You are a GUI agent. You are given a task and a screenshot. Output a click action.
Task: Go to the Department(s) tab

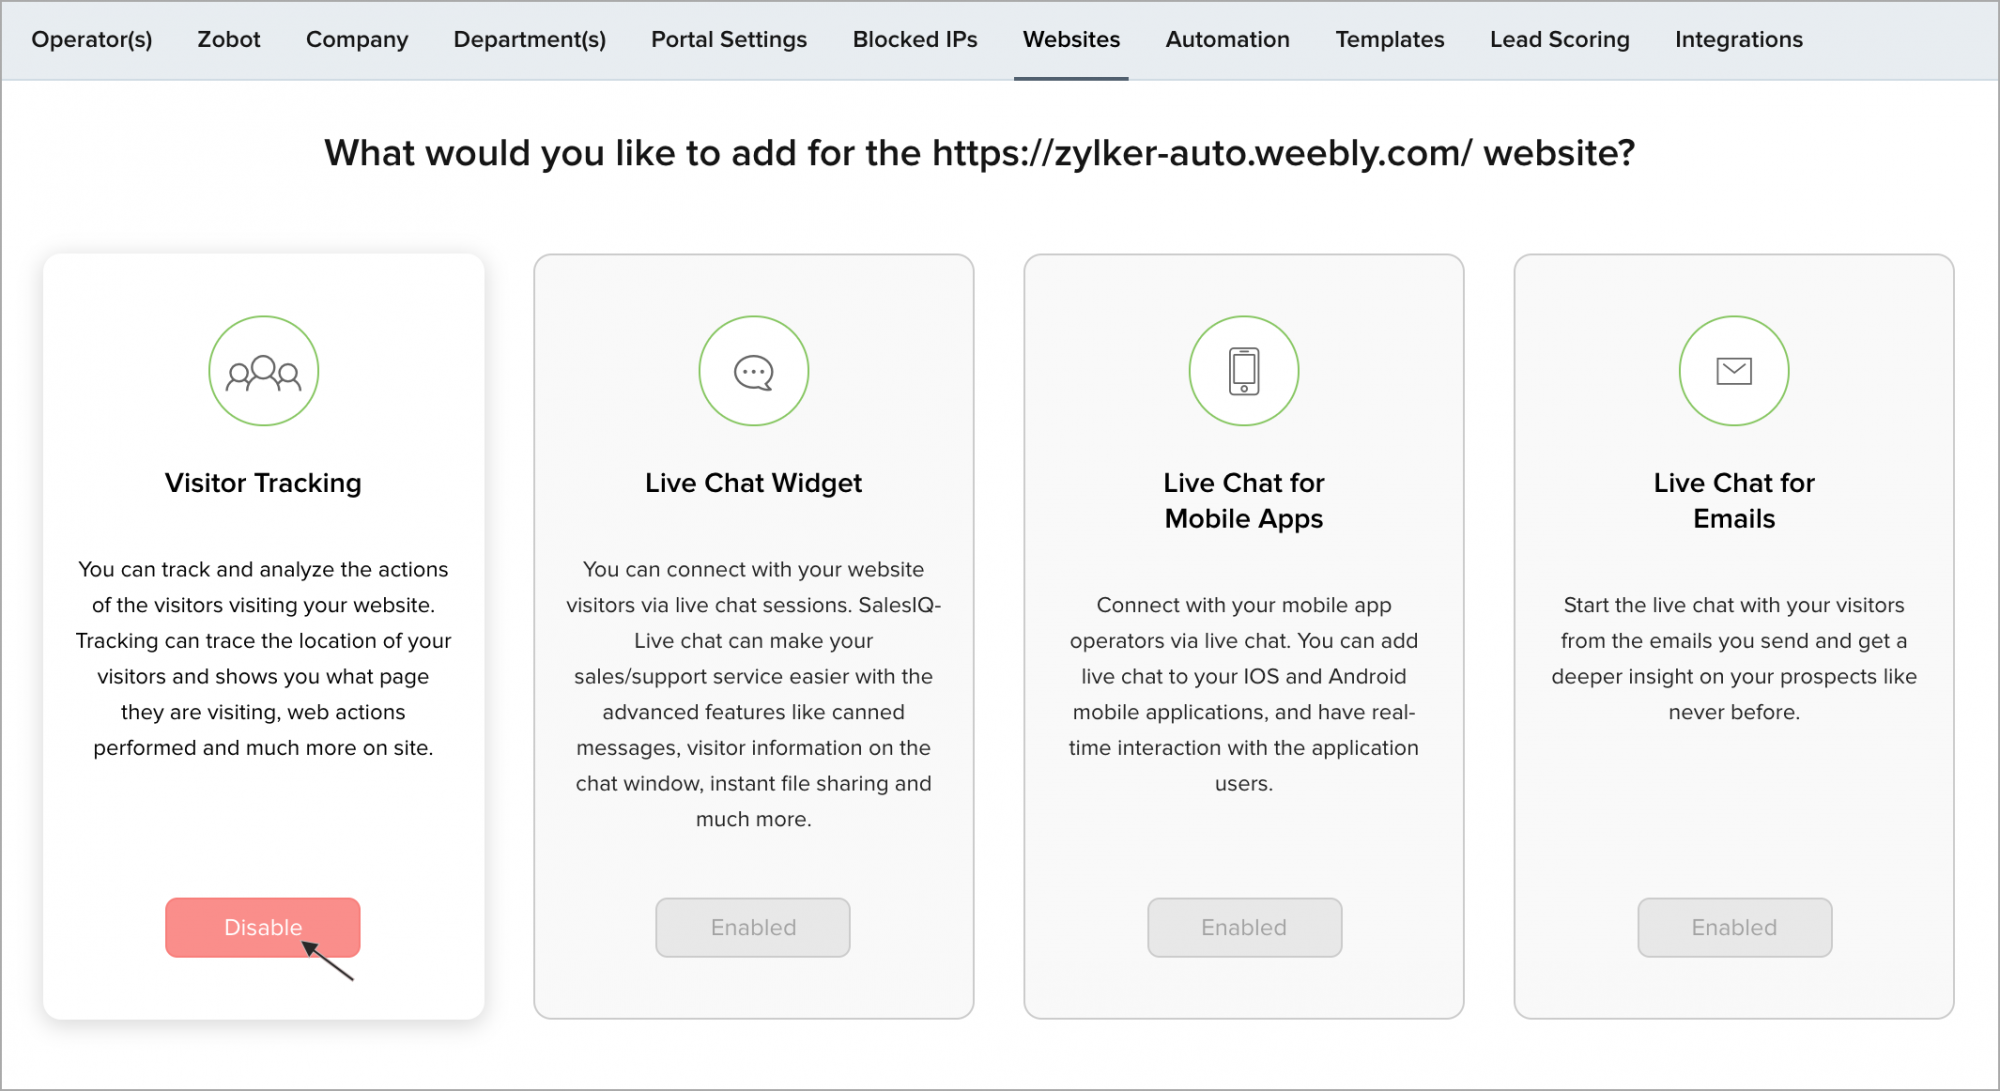[529, 39]
